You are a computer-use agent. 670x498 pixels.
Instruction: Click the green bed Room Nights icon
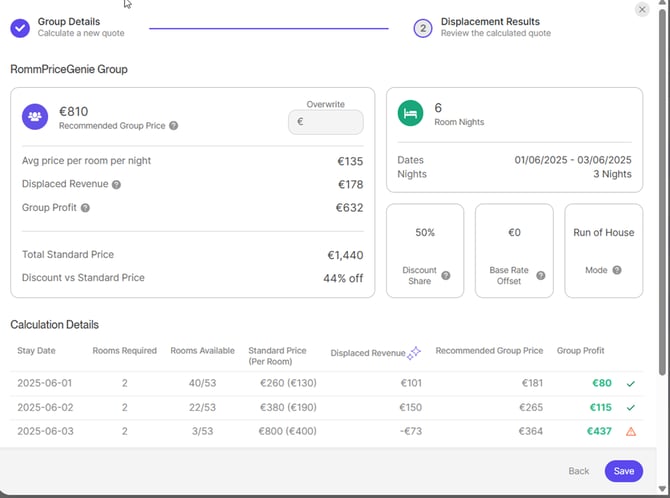coord(410,114)
